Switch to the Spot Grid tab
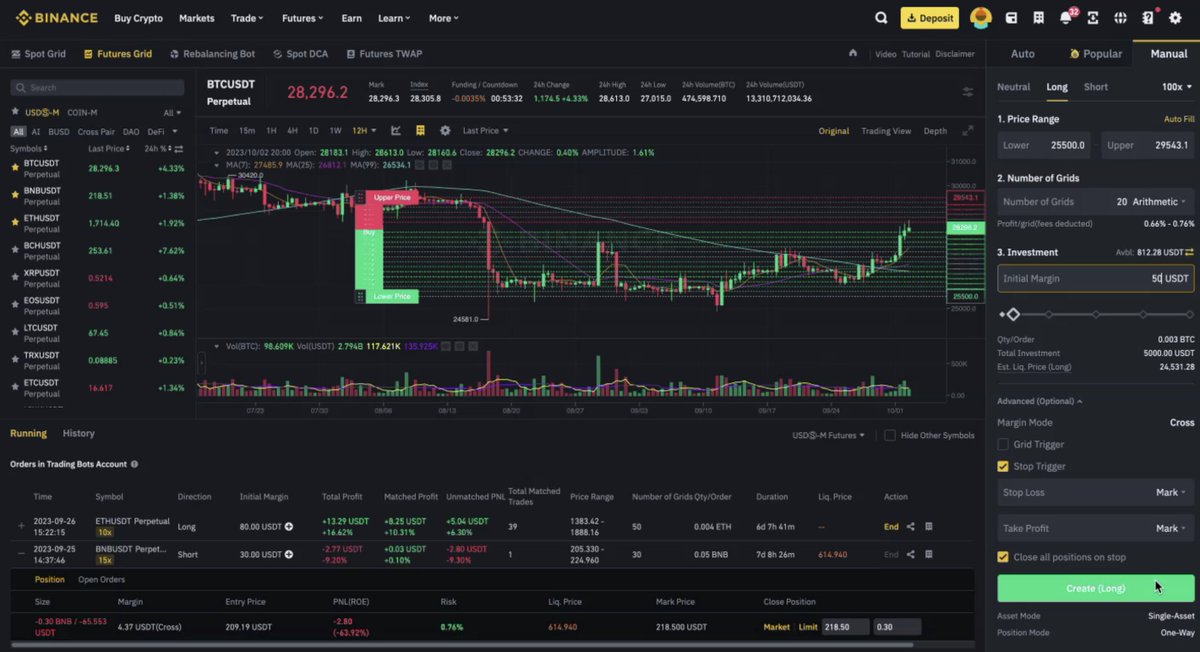Viewport: 1200px width, 652px height. [37, 54]
